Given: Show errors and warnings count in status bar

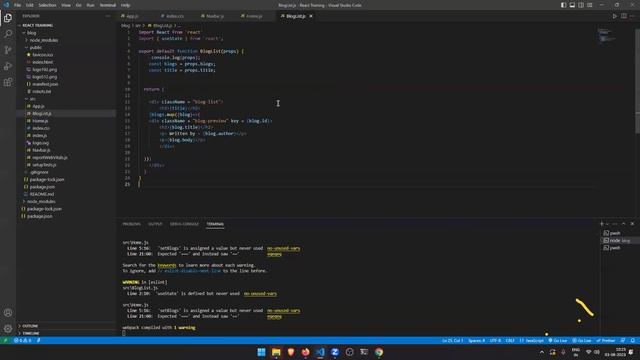Looking at the screenshot, I should tap(22, 340).
